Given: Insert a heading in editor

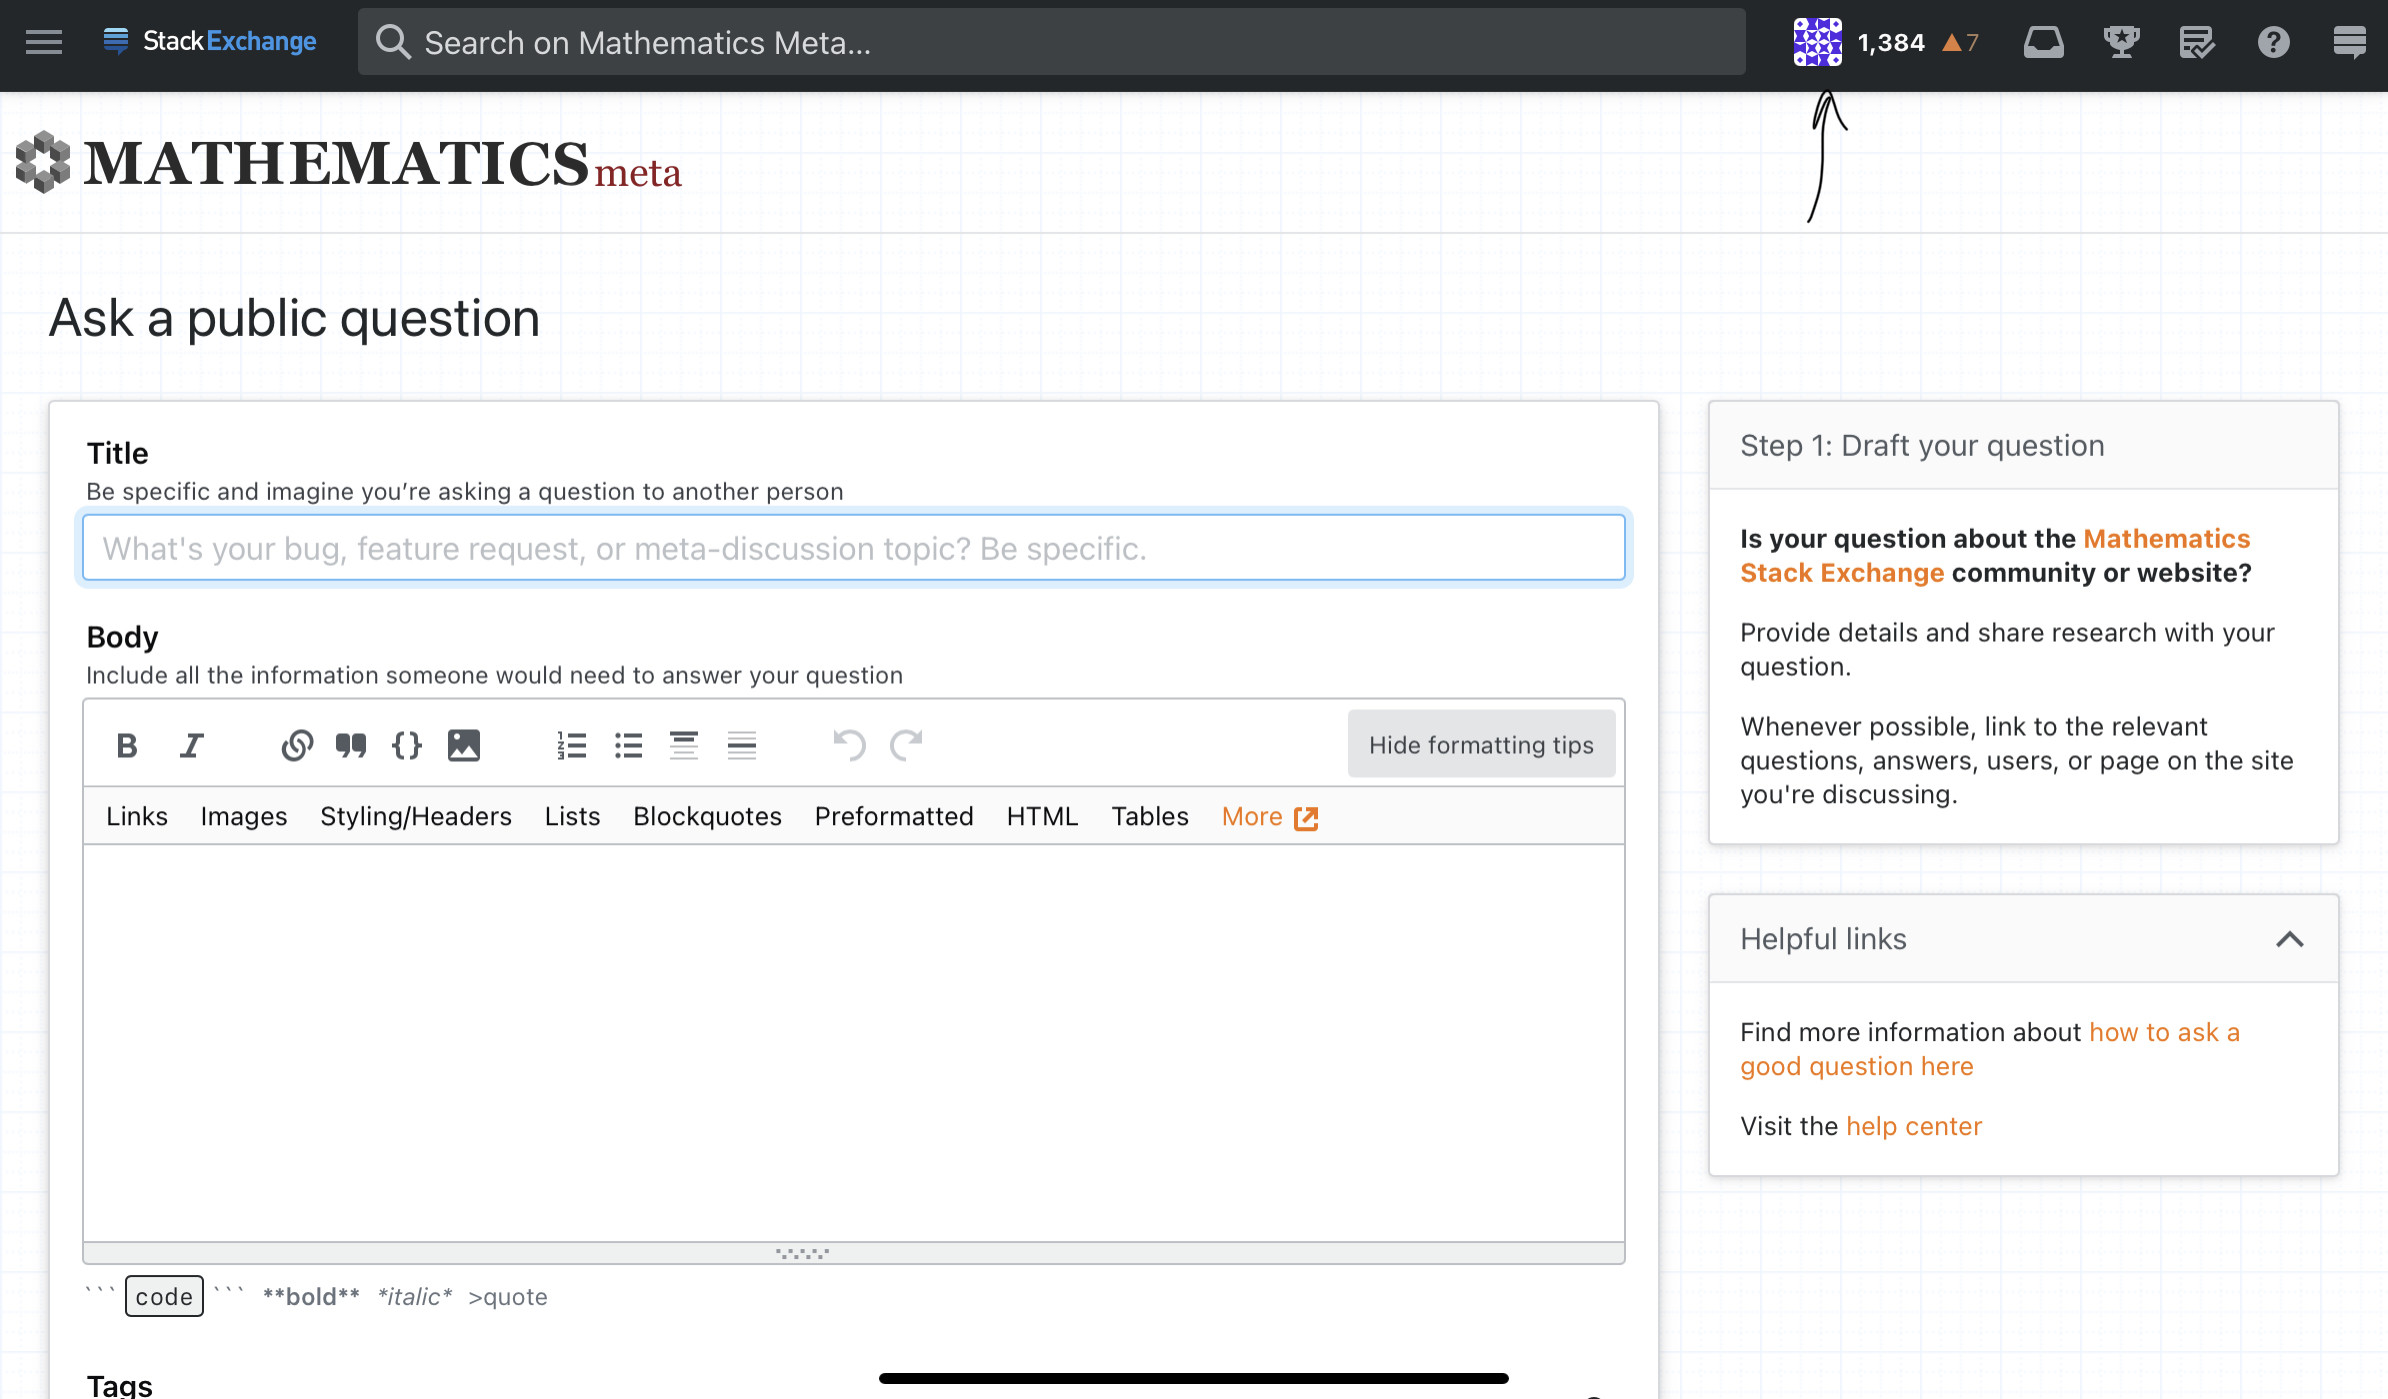Looking at the screenshot, I should pos(684,745).
